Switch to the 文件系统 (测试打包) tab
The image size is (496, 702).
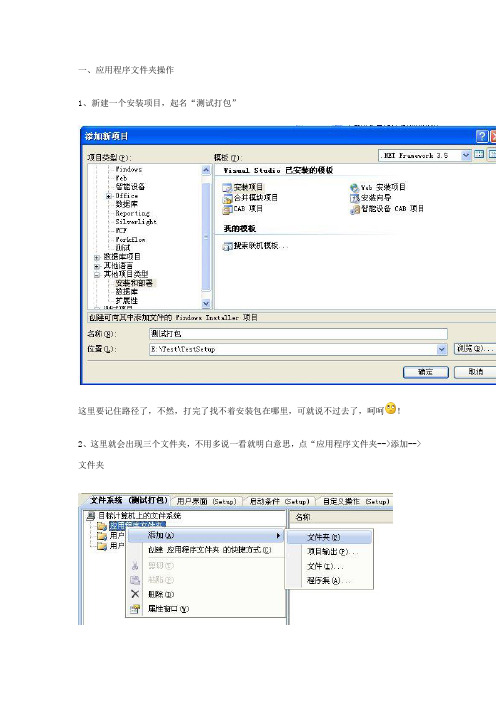[x=128, y=500]
